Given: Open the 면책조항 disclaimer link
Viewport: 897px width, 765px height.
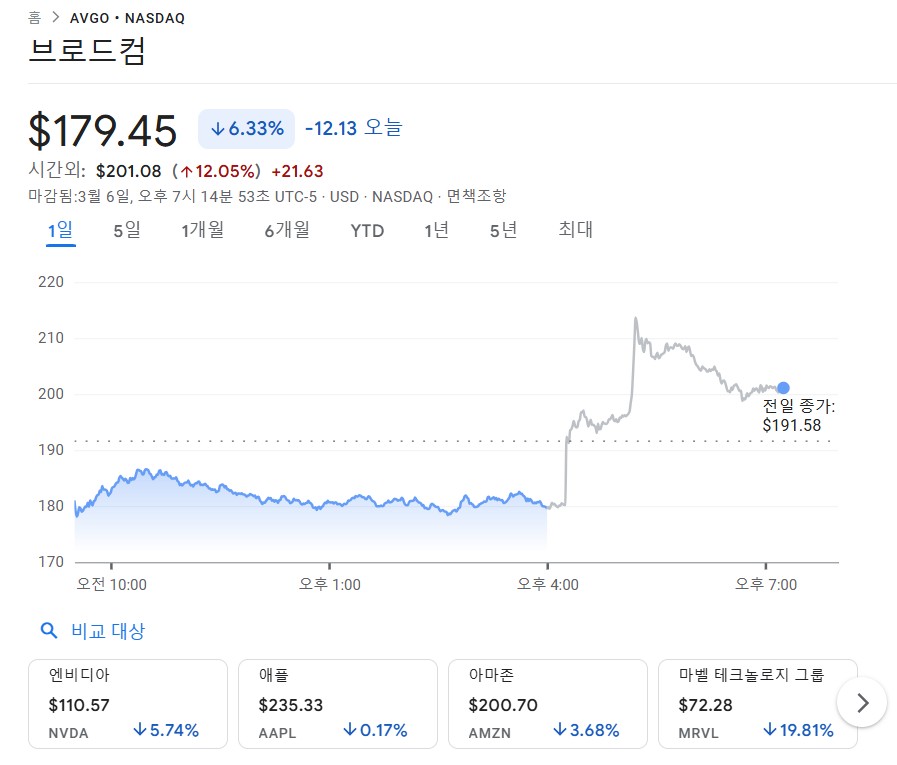Looking at the screenshot, I should [476, 196].
